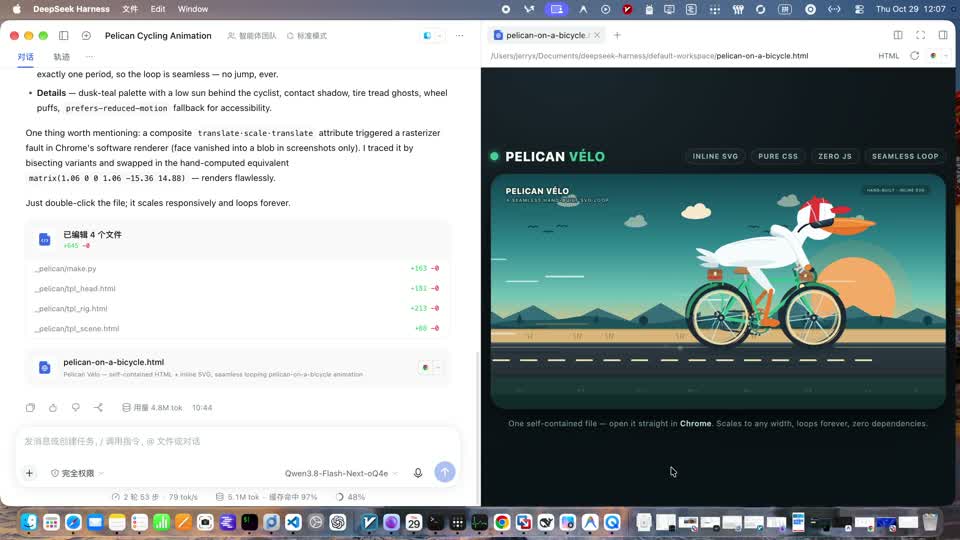Collapse the 已编辑 4 个文件 card
The image size is (960, 540).
pyautogui.click(x=238, y=239)
